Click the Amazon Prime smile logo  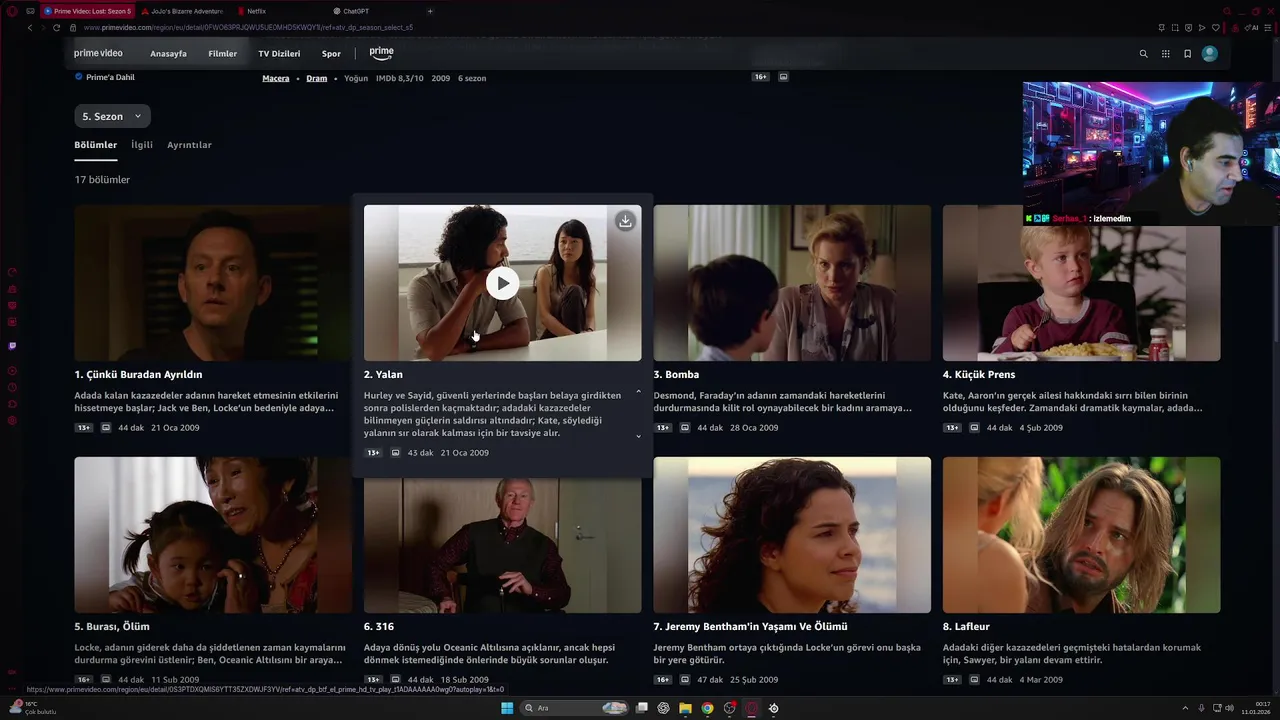click(x=381, y=53)
